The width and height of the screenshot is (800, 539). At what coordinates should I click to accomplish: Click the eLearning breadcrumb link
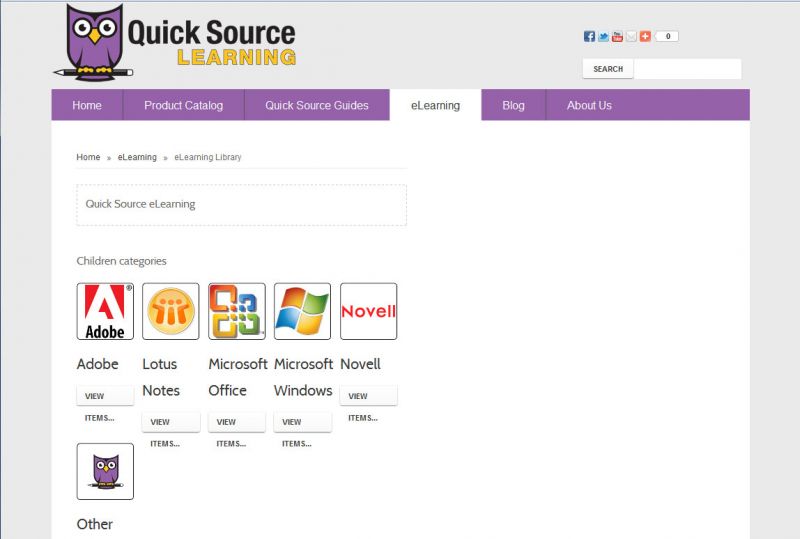[137, 157]
